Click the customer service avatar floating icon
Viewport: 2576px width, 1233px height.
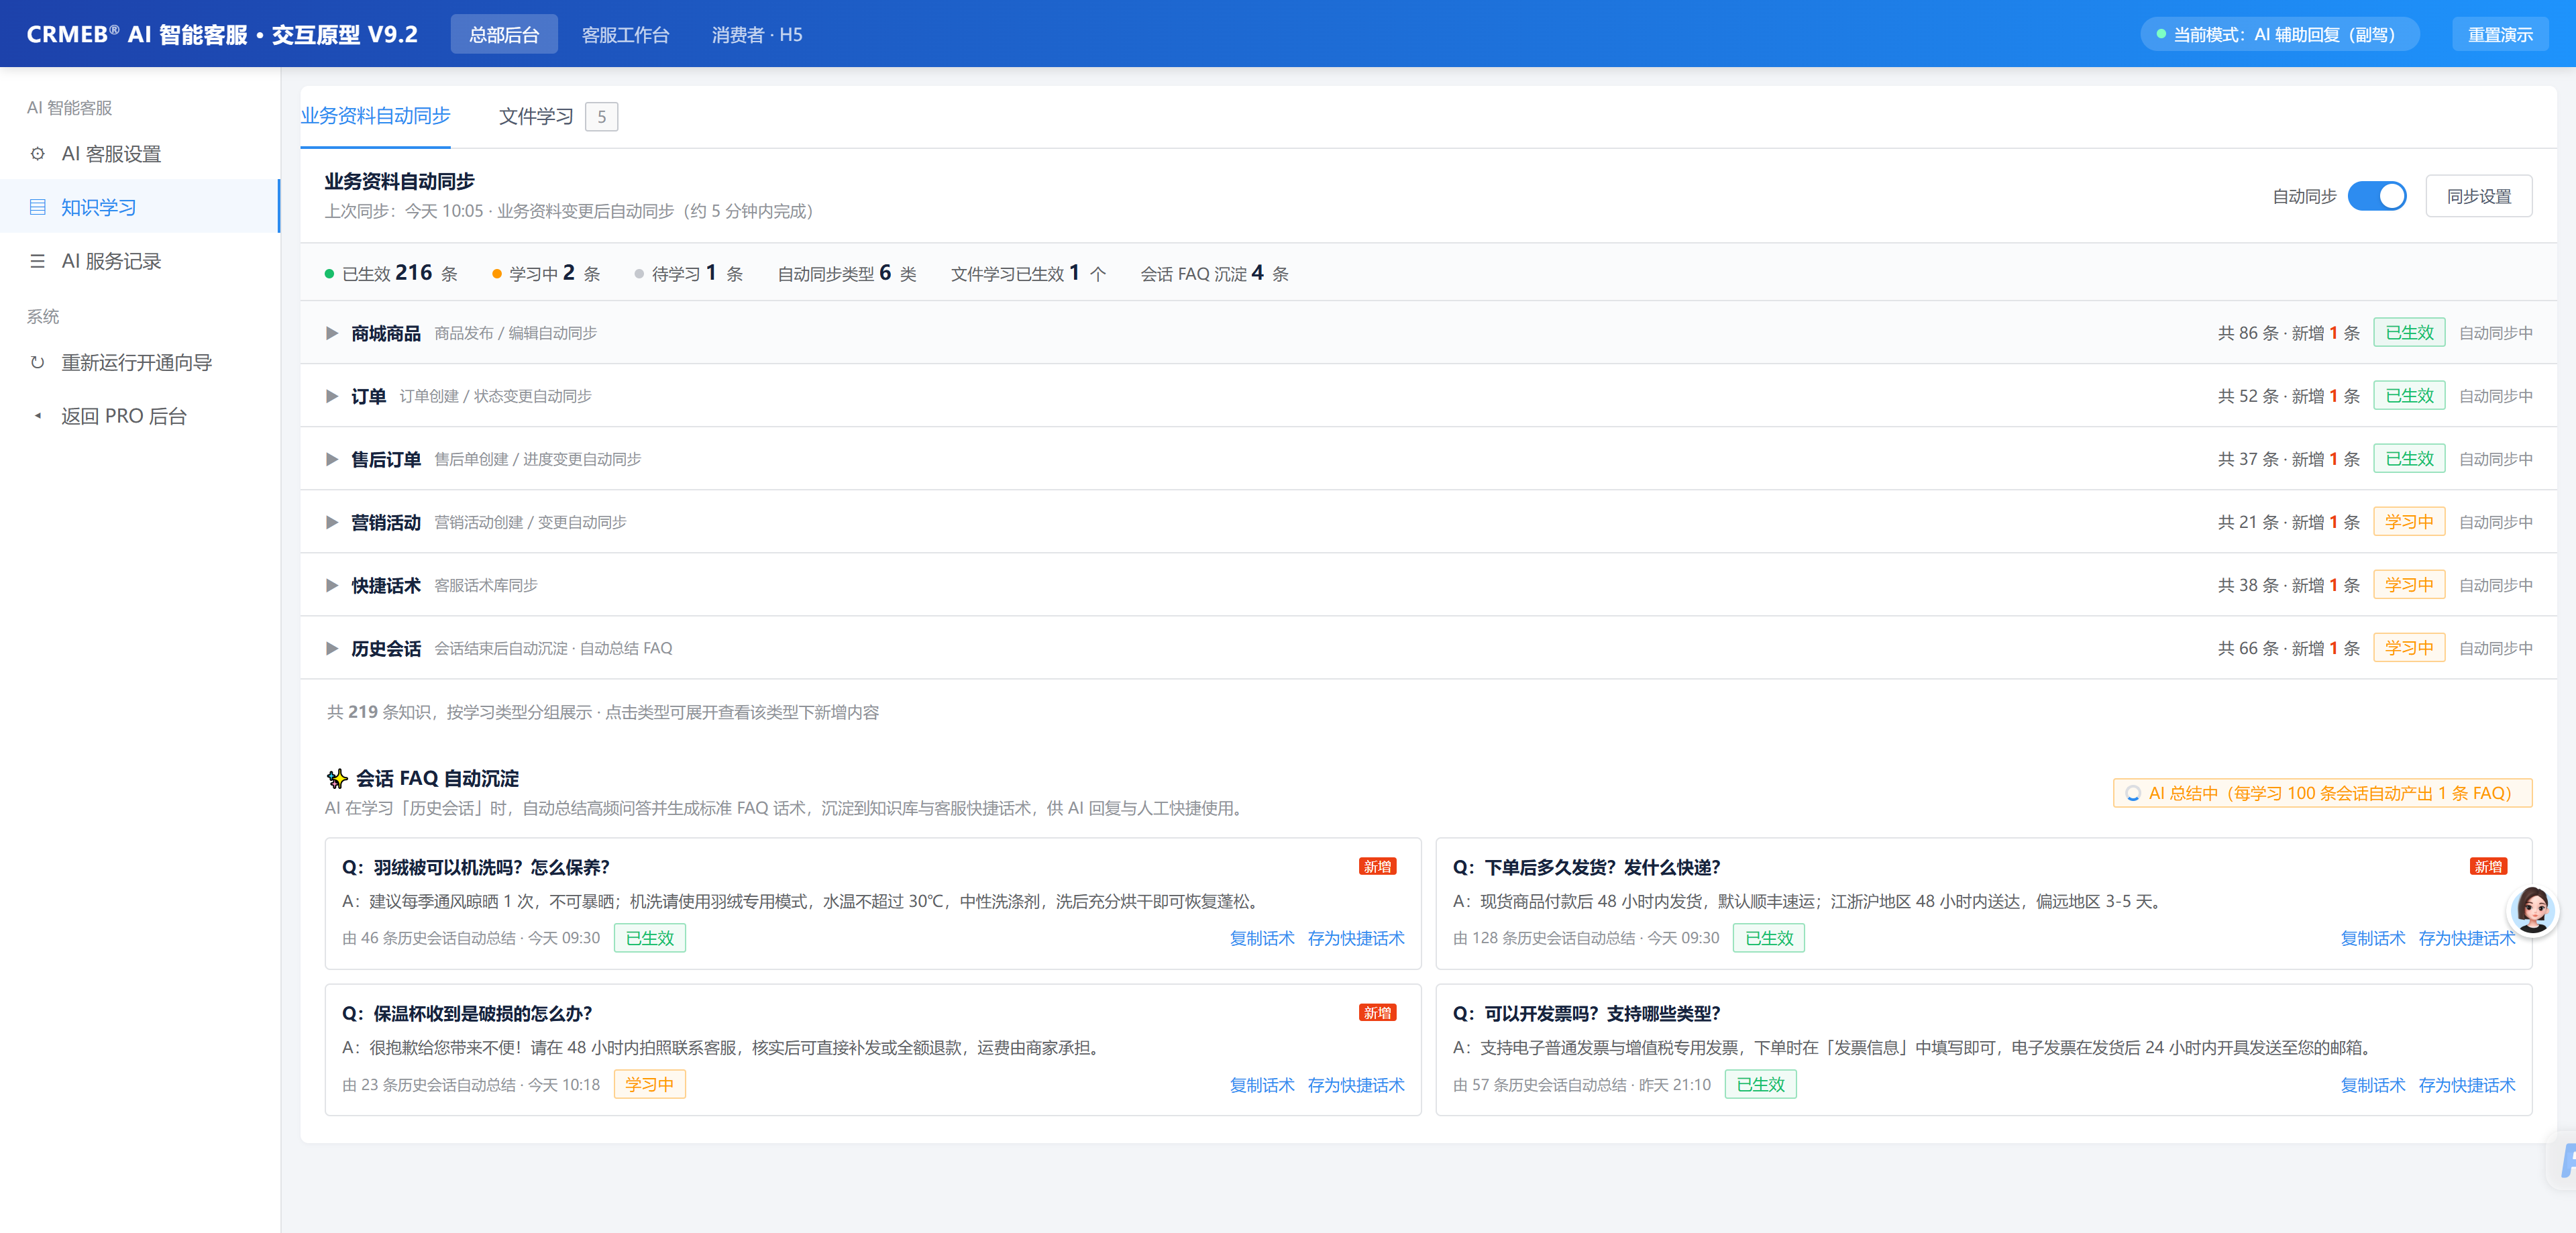click(x=2533, y=910)
